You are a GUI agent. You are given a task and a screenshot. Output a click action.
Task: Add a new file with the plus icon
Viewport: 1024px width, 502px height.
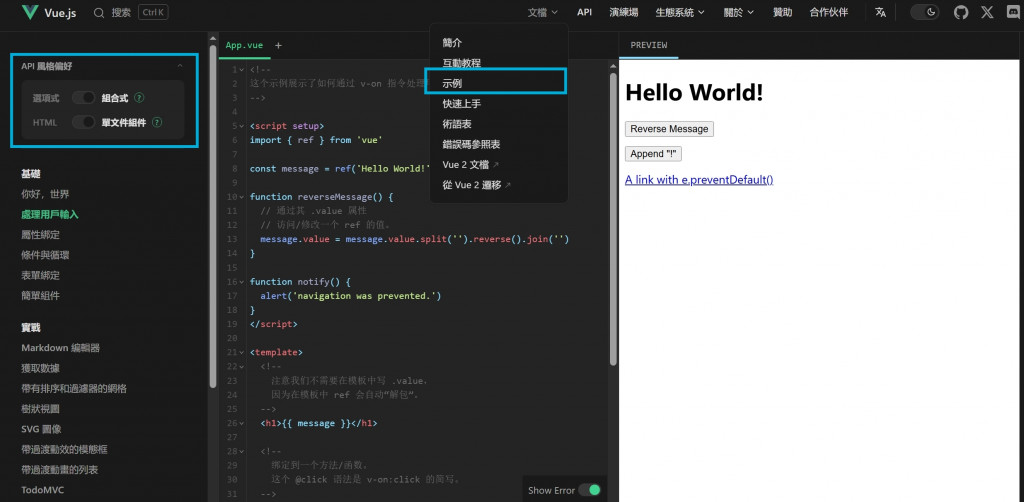[x=278, y=46]
